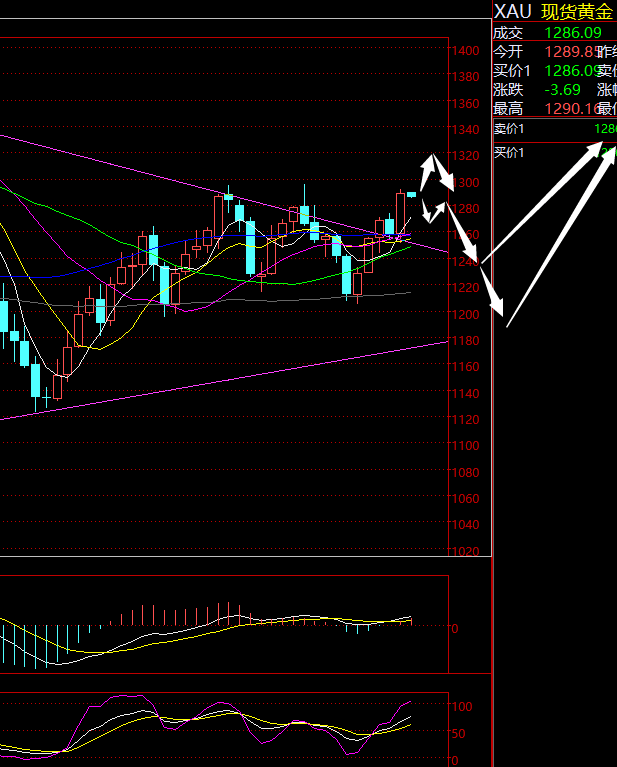The image size is (617, 767).
Task: Click the small 卖价1 order book row
Action: (555, 129)
